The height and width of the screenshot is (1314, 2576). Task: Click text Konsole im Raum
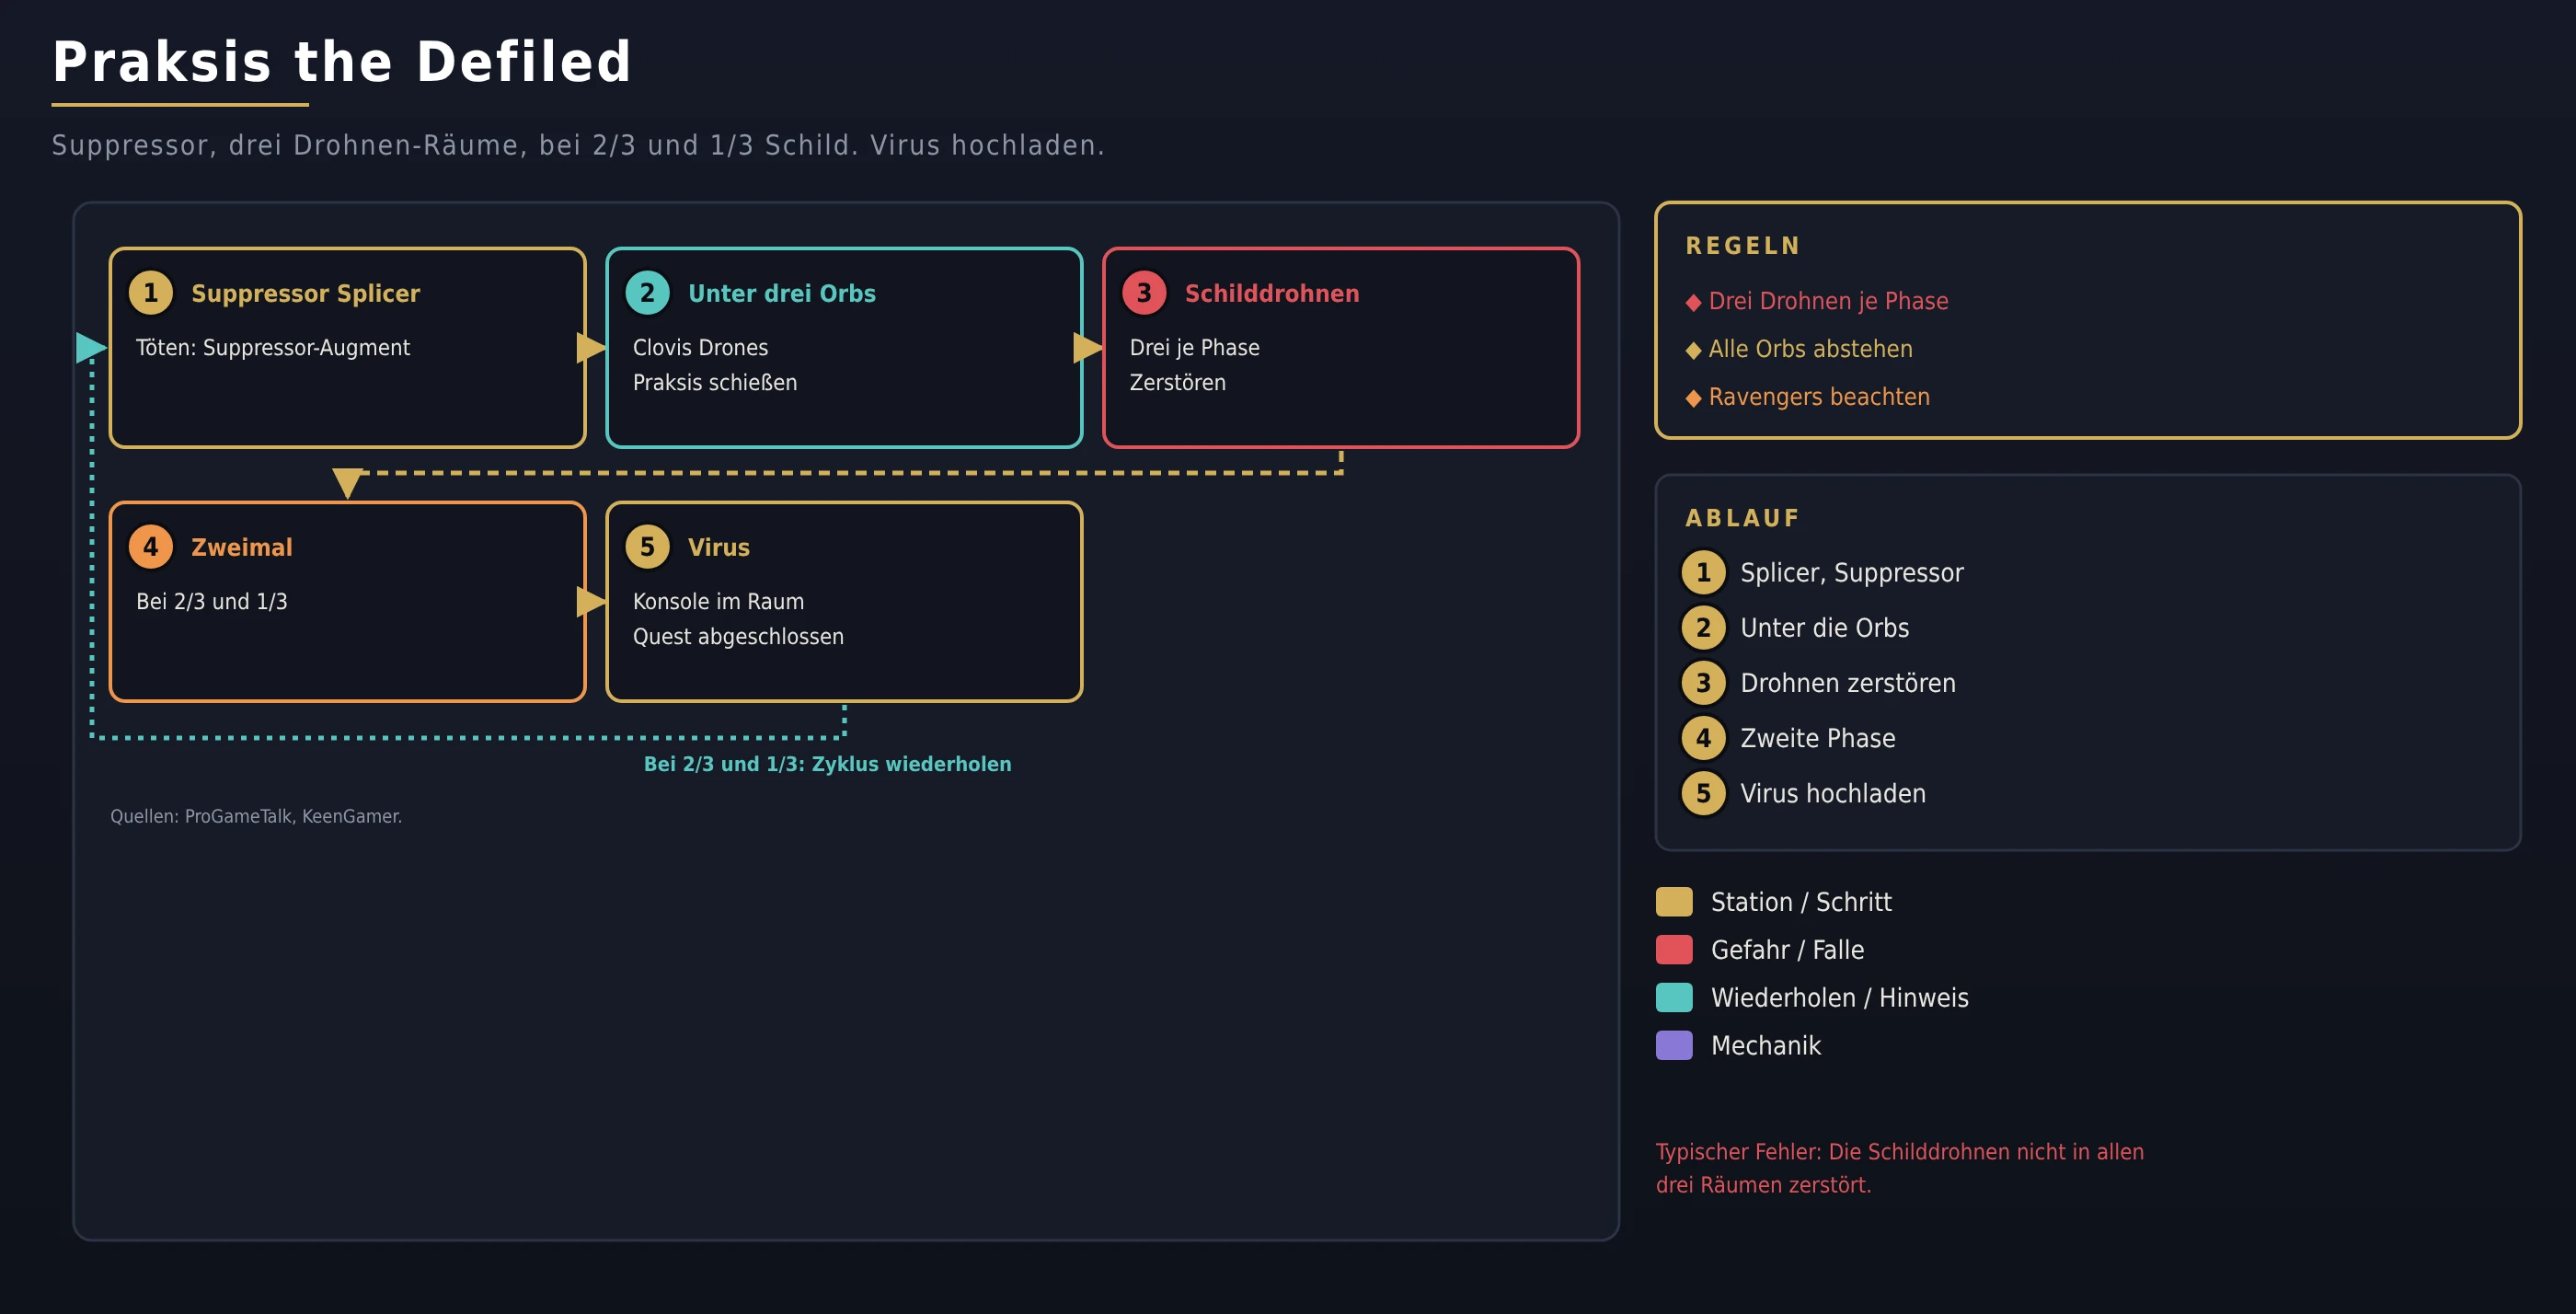coord(718,601)
